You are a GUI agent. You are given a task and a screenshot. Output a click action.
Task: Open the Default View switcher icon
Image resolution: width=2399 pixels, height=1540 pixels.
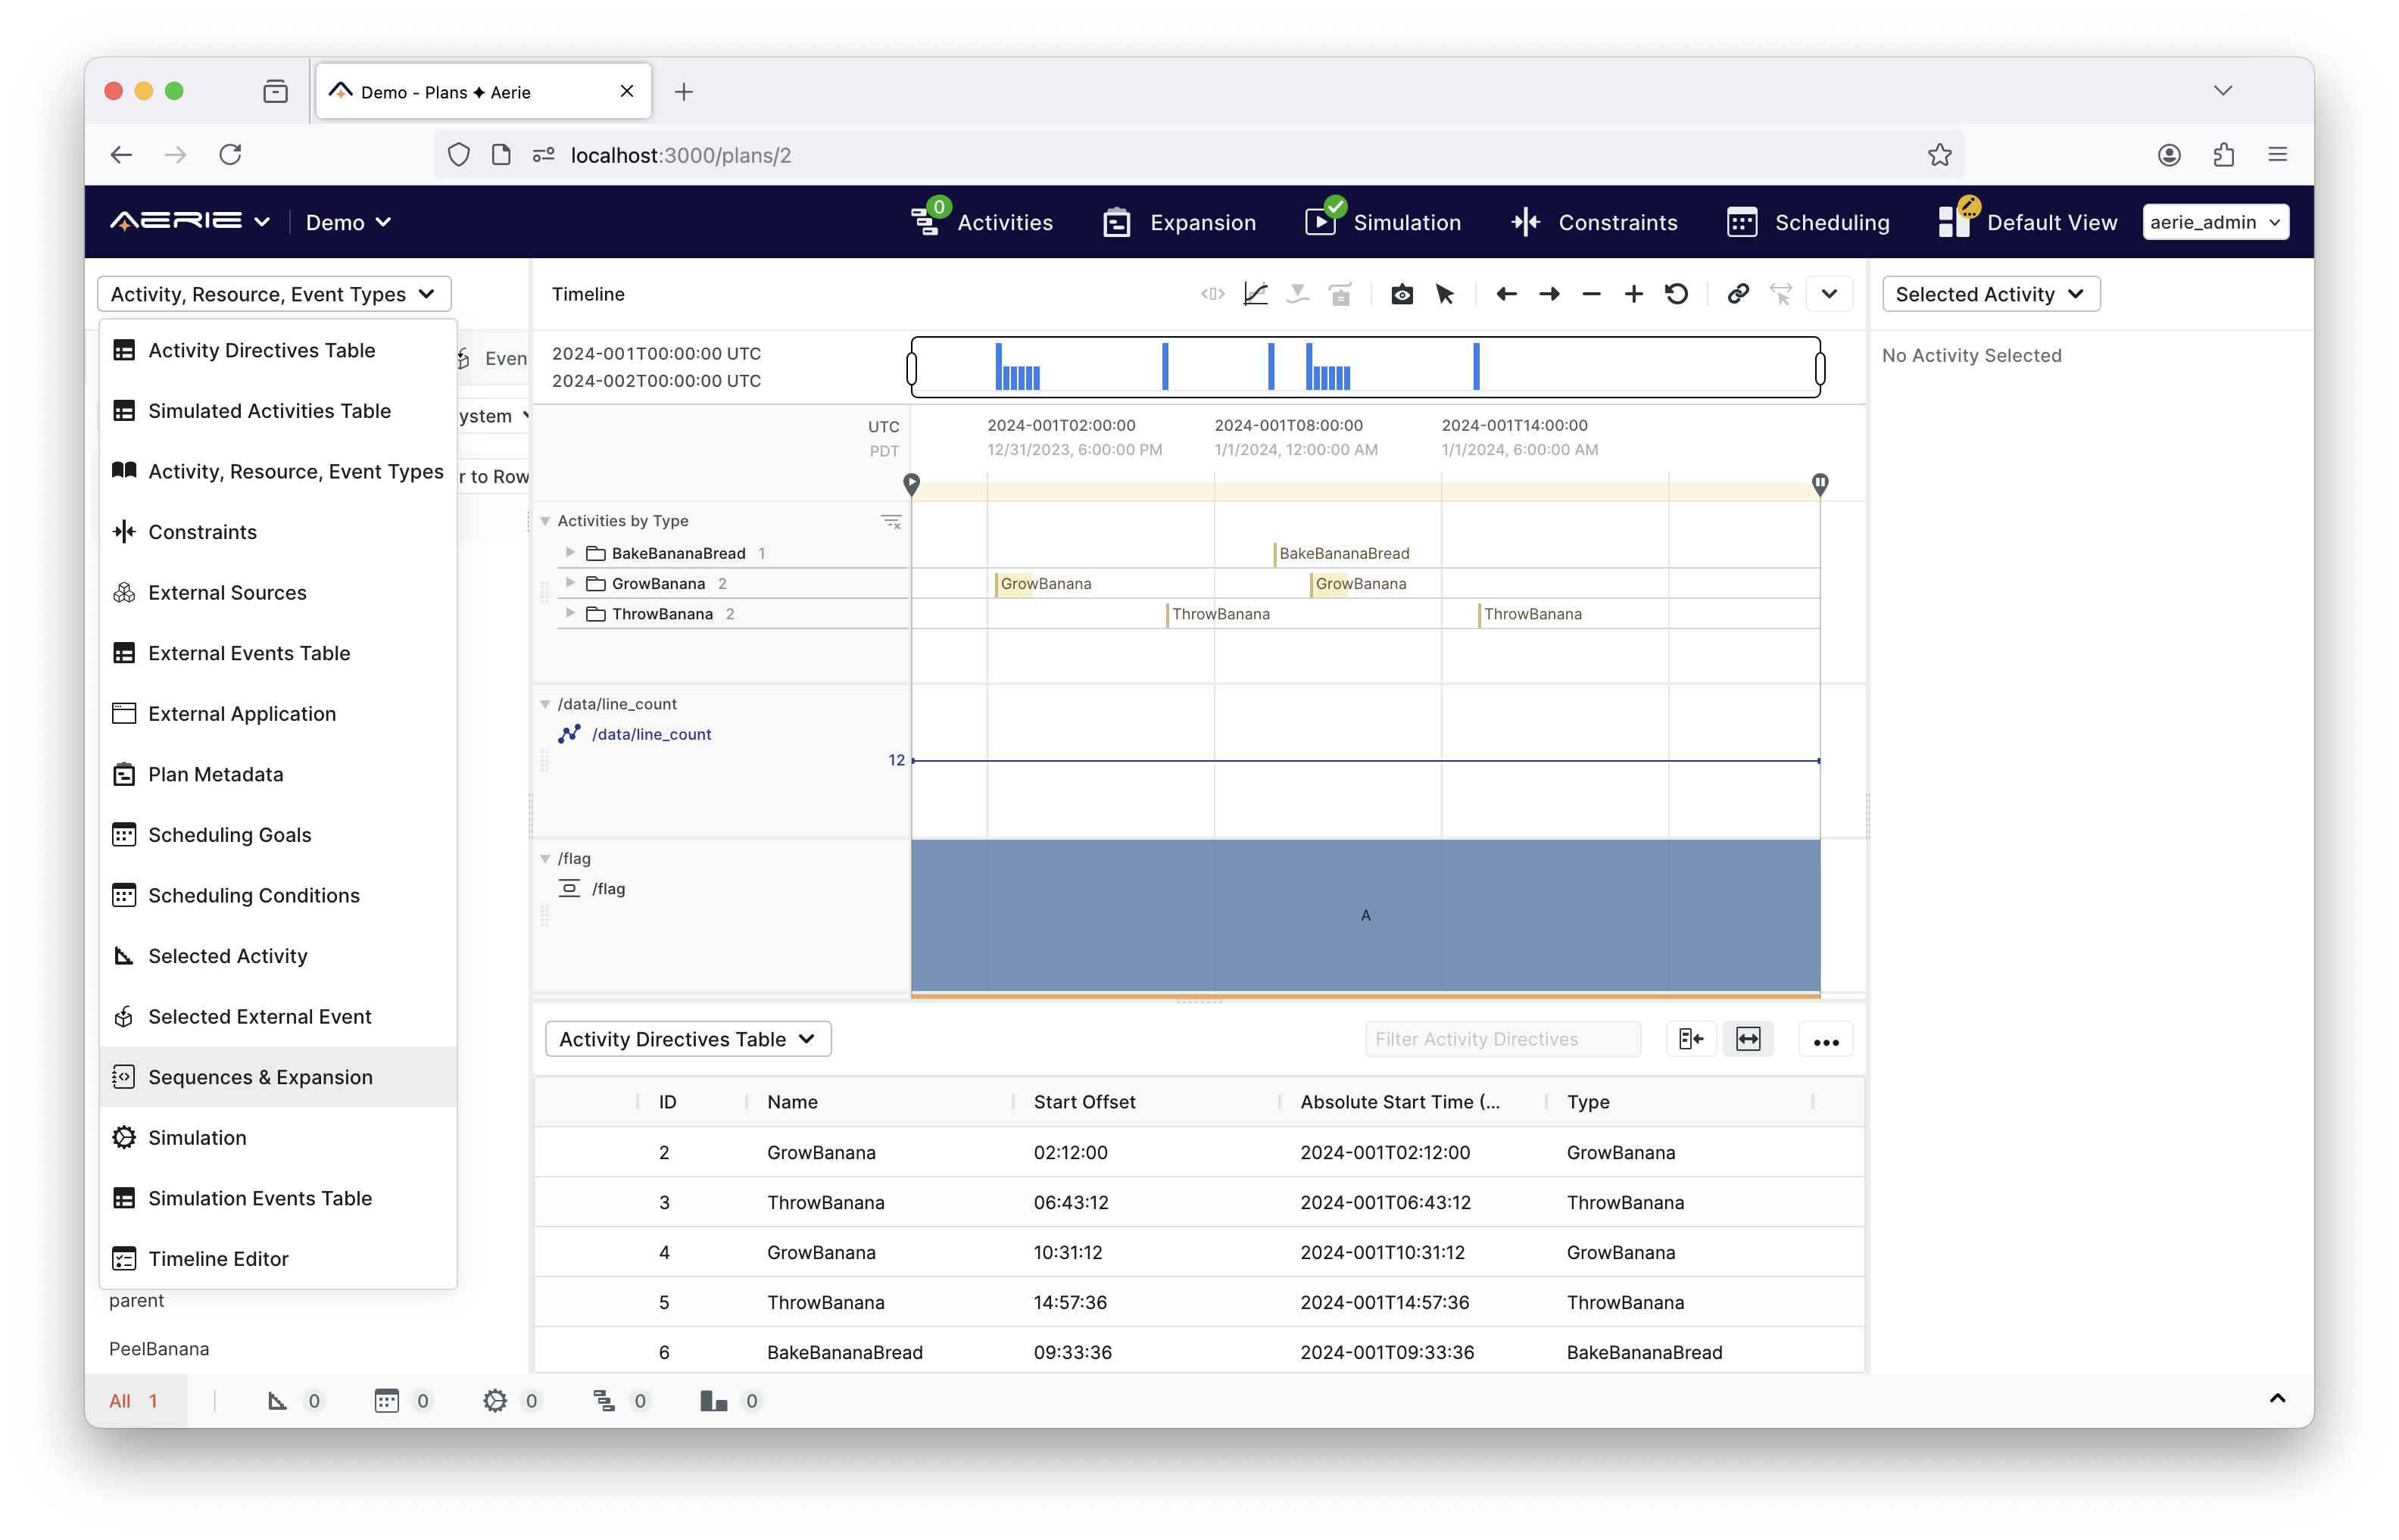1955,221
